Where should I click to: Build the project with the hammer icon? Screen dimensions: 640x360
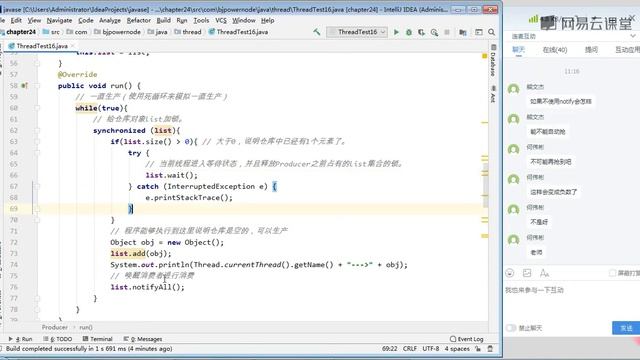(317, 32)
